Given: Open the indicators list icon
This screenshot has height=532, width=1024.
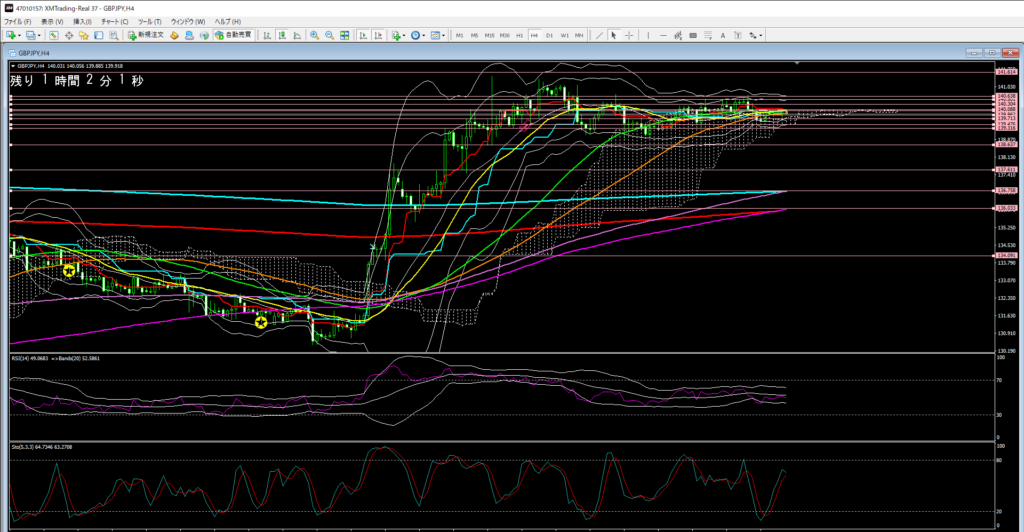Looking at the screenshot, I should pos(396,35).
